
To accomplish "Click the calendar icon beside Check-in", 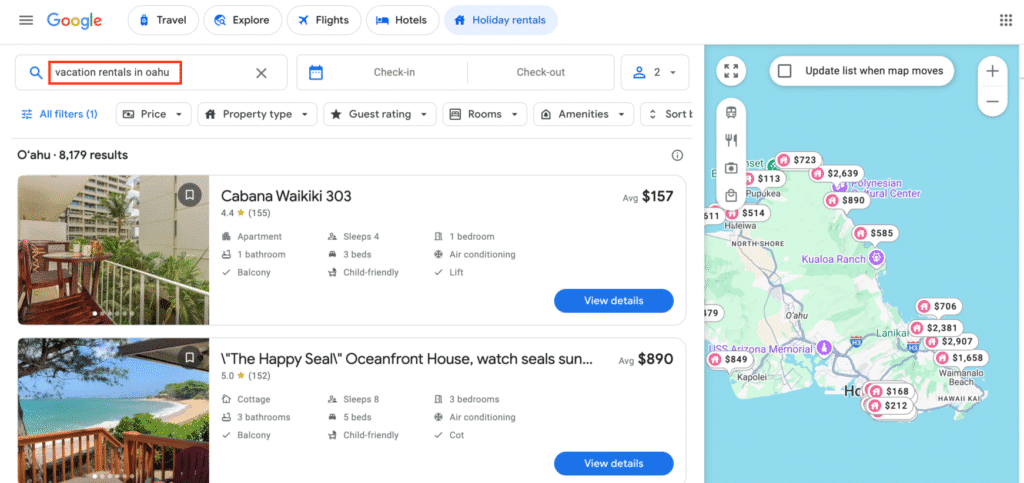I will point(316,72).
